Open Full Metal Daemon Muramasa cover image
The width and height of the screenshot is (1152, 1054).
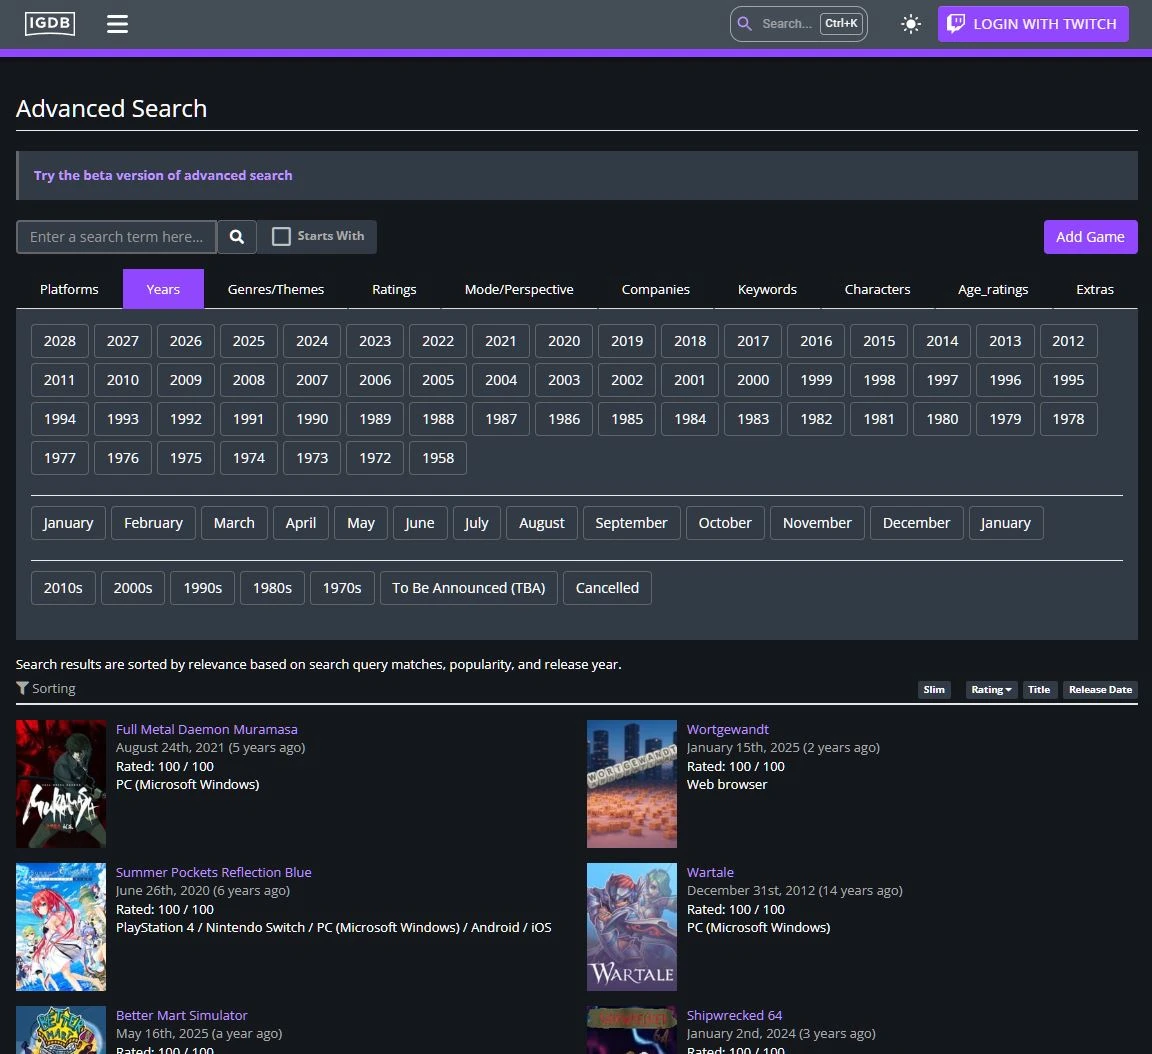(x=61, y=784)
